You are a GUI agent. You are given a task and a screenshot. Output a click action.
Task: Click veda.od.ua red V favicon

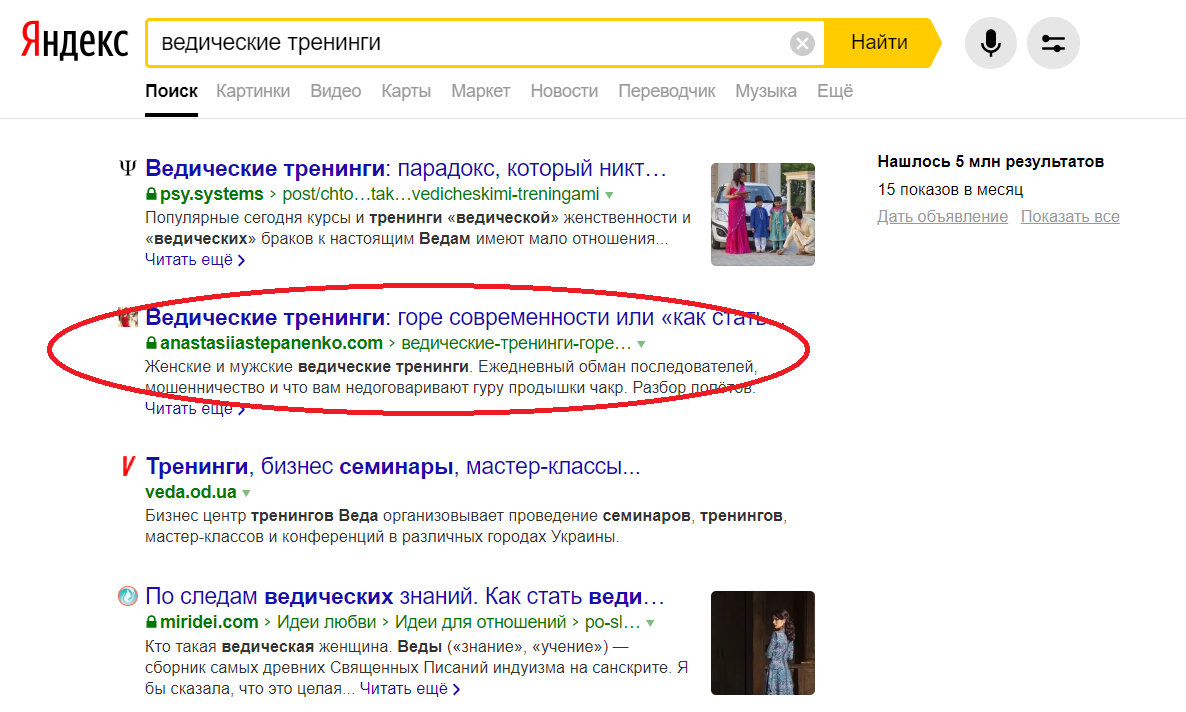pos(127,467)
